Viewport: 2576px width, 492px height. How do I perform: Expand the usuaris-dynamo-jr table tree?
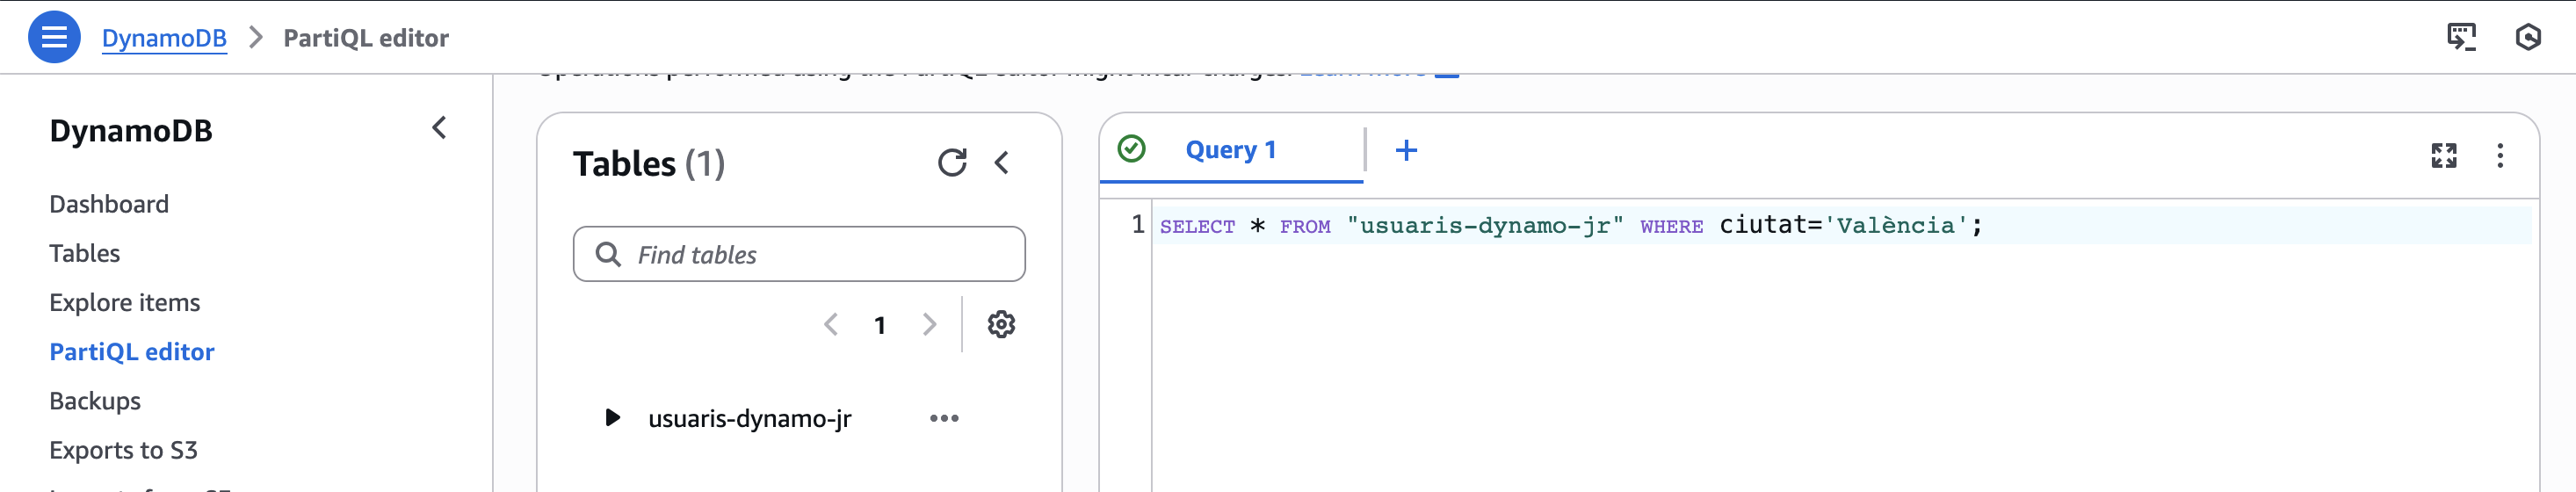(x=612, y=417)
